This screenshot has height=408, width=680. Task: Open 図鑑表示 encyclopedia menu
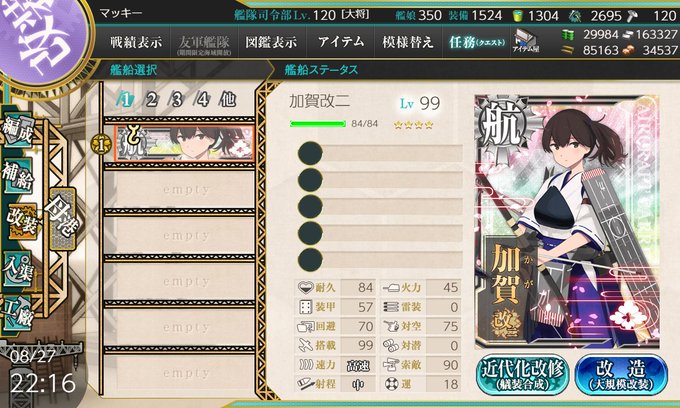[271, 42]
